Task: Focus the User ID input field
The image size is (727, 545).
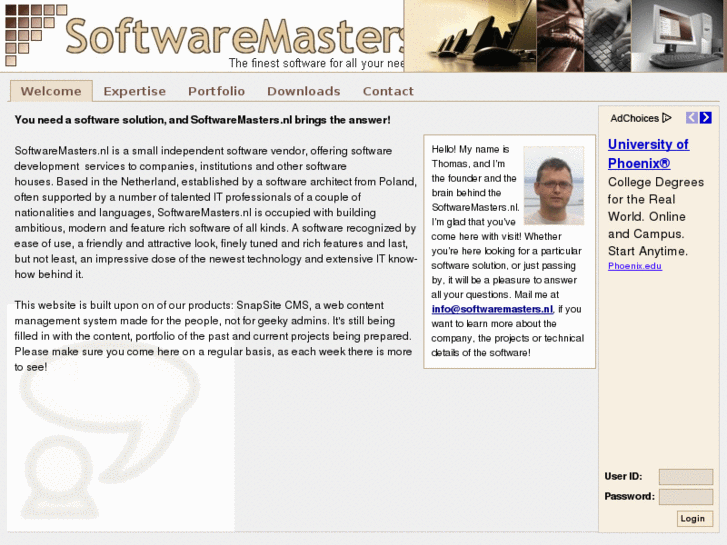Action: click(x=686, y=476)
